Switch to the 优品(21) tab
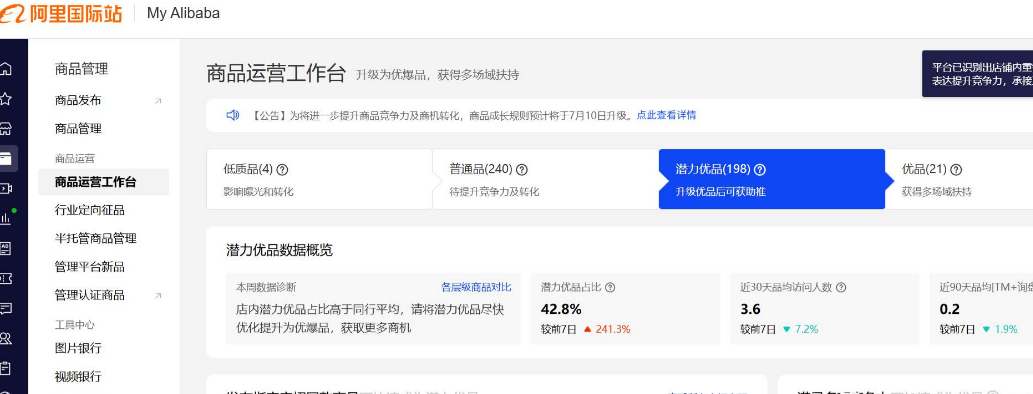Viewport: 1033px width, 394px height. point(959,179)
